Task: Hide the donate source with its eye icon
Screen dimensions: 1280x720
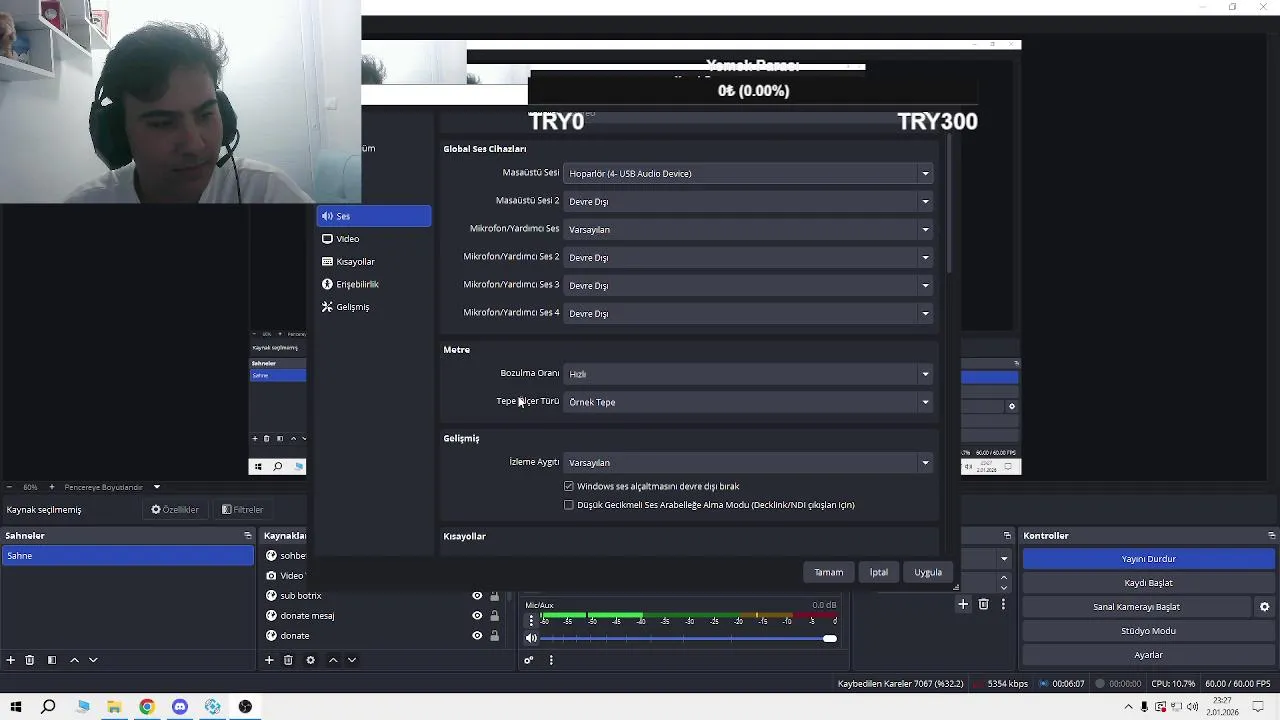Action: (x=477, y=636)
